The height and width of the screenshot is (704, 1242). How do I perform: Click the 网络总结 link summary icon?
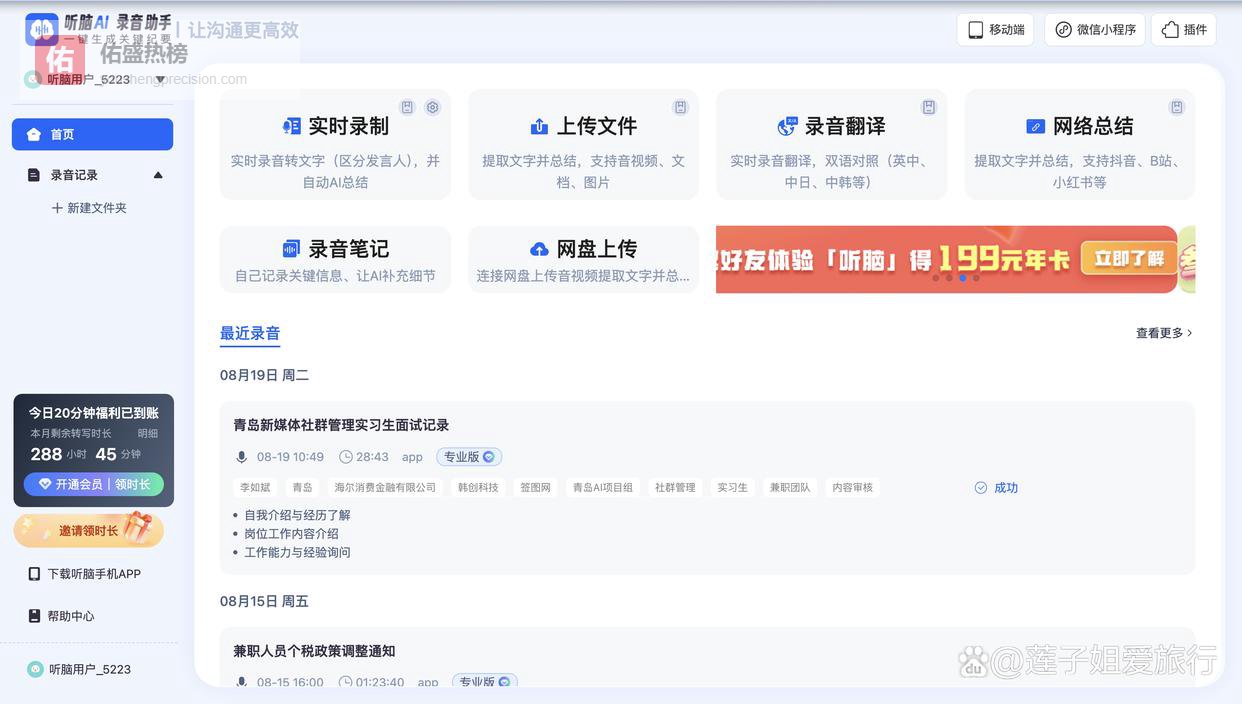[x=1035, y=127]
